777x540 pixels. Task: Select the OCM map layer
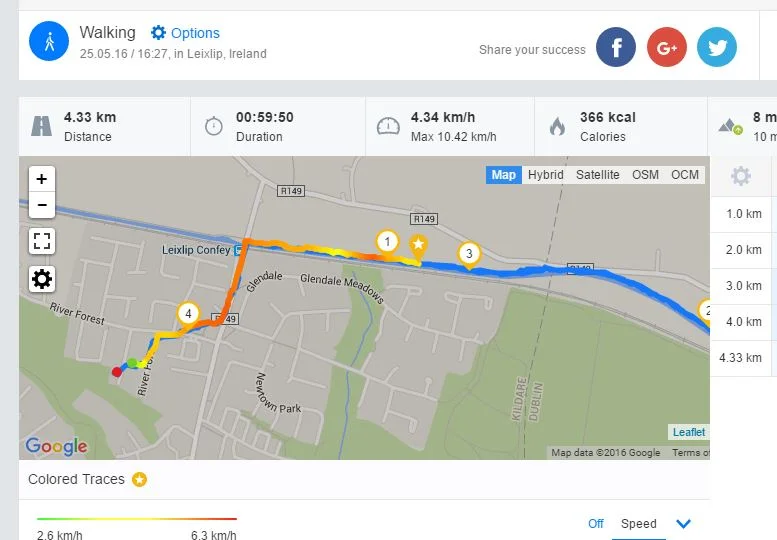click(x=685, y=175)
